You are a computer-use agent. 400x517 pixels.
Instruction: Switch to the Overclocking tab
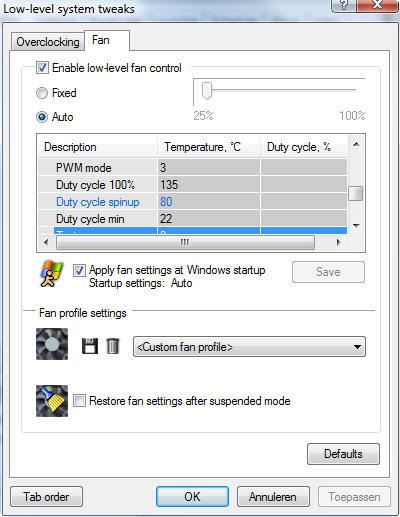47,42
